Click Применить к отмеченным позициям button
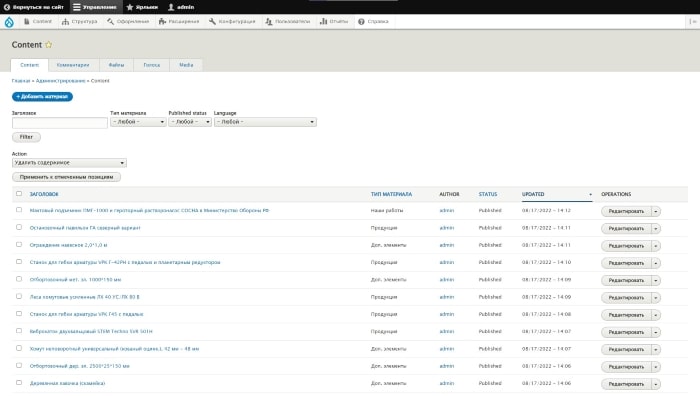 (x=66, y=177)
